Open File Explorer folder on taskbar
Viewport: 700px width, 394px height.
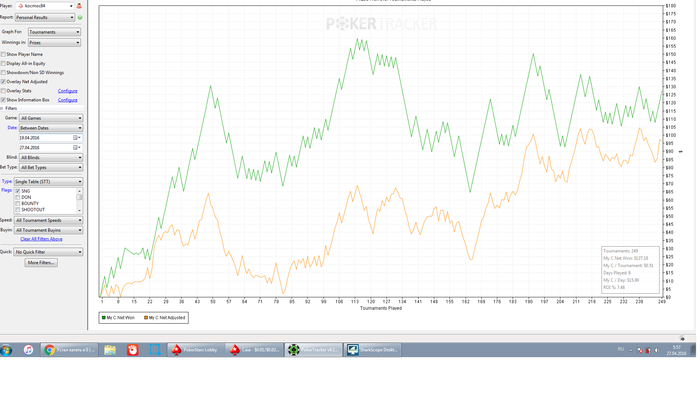pyautogui.click(x=110, y=350)
